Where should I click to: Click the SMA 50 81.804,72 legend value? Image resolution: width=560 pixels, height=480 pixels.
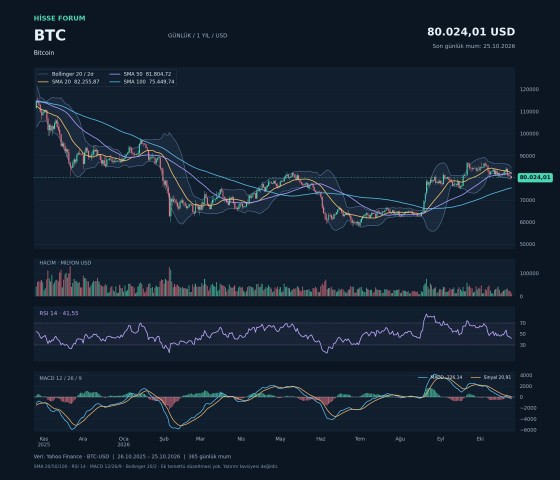click(x=147, y=74)
